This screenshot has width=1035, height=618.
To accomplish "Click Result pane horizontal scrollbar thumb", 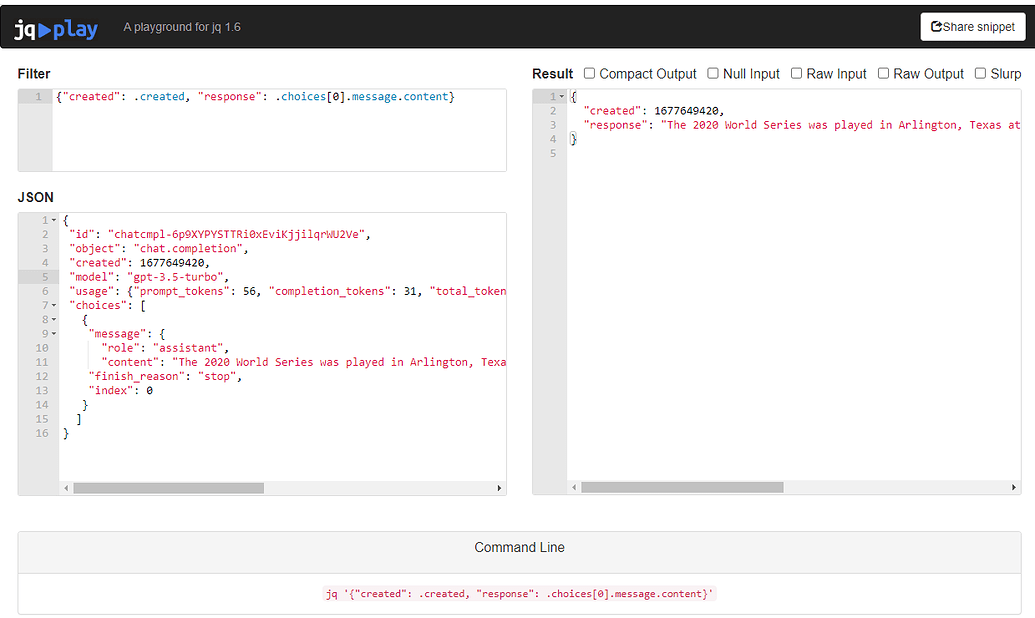I will click(x=682, y=487).
